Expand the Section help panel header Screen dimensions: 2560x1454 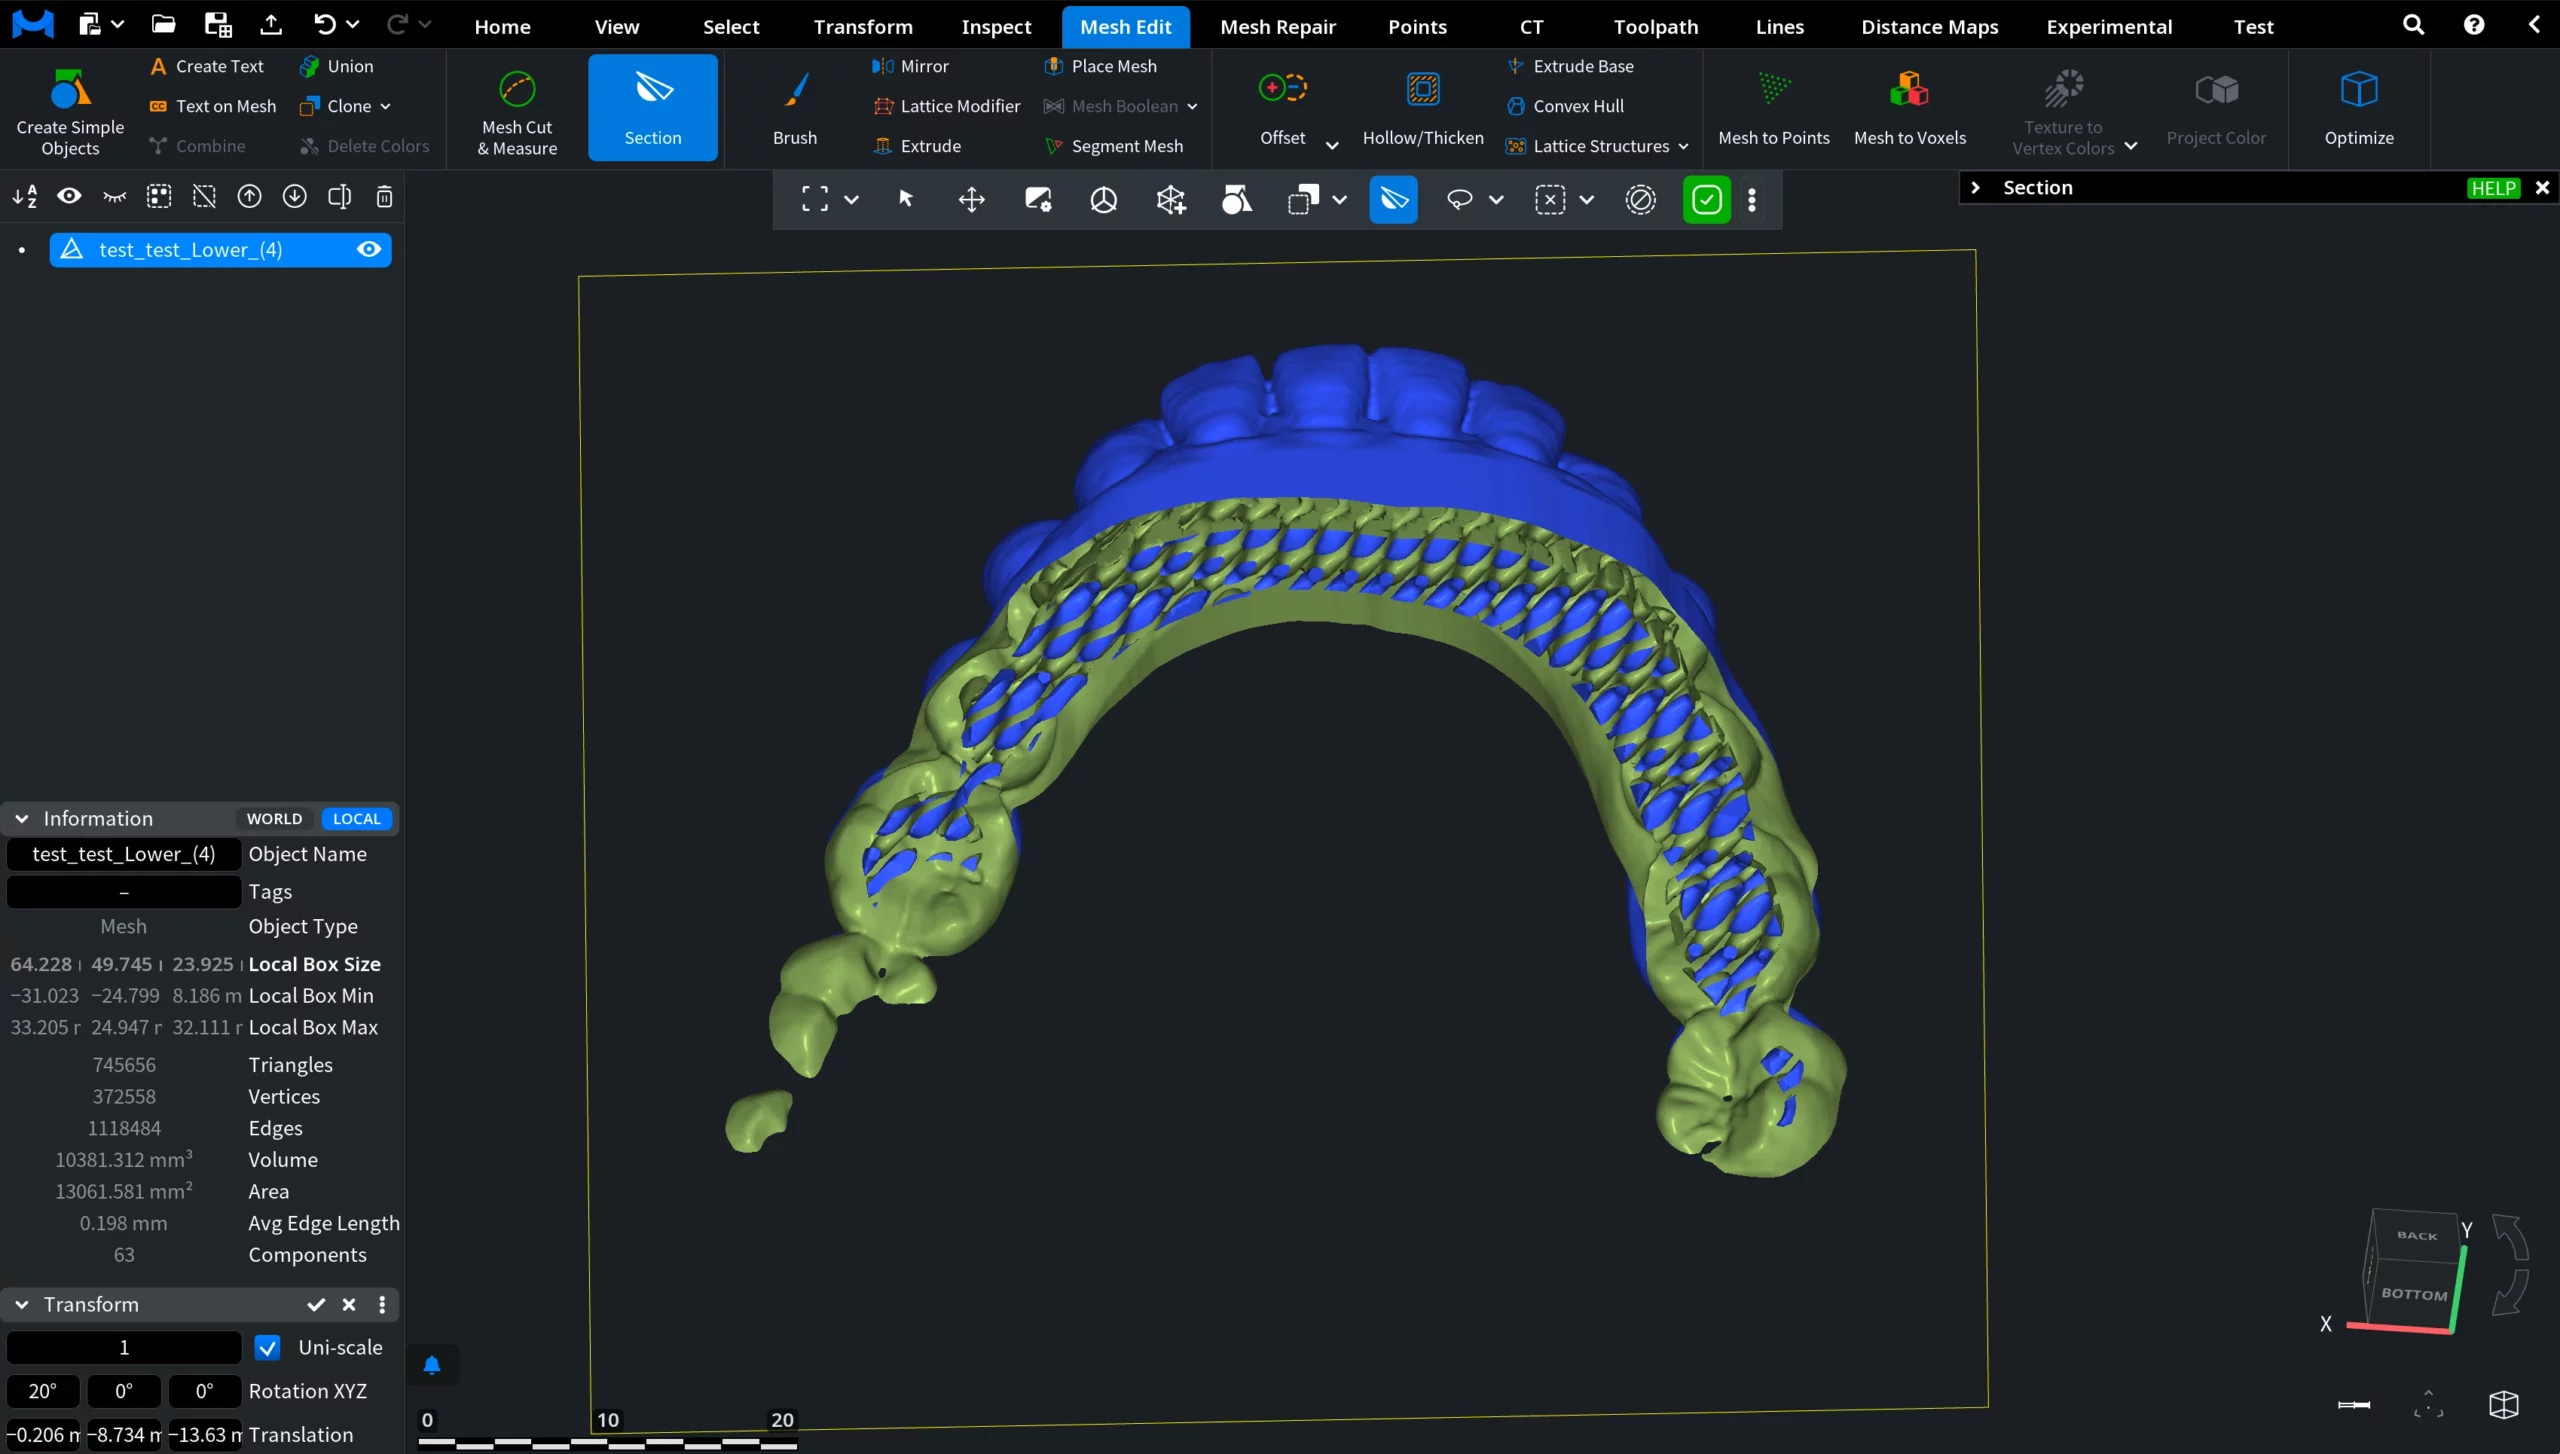pyautogui.click(x=1977, y=187)
